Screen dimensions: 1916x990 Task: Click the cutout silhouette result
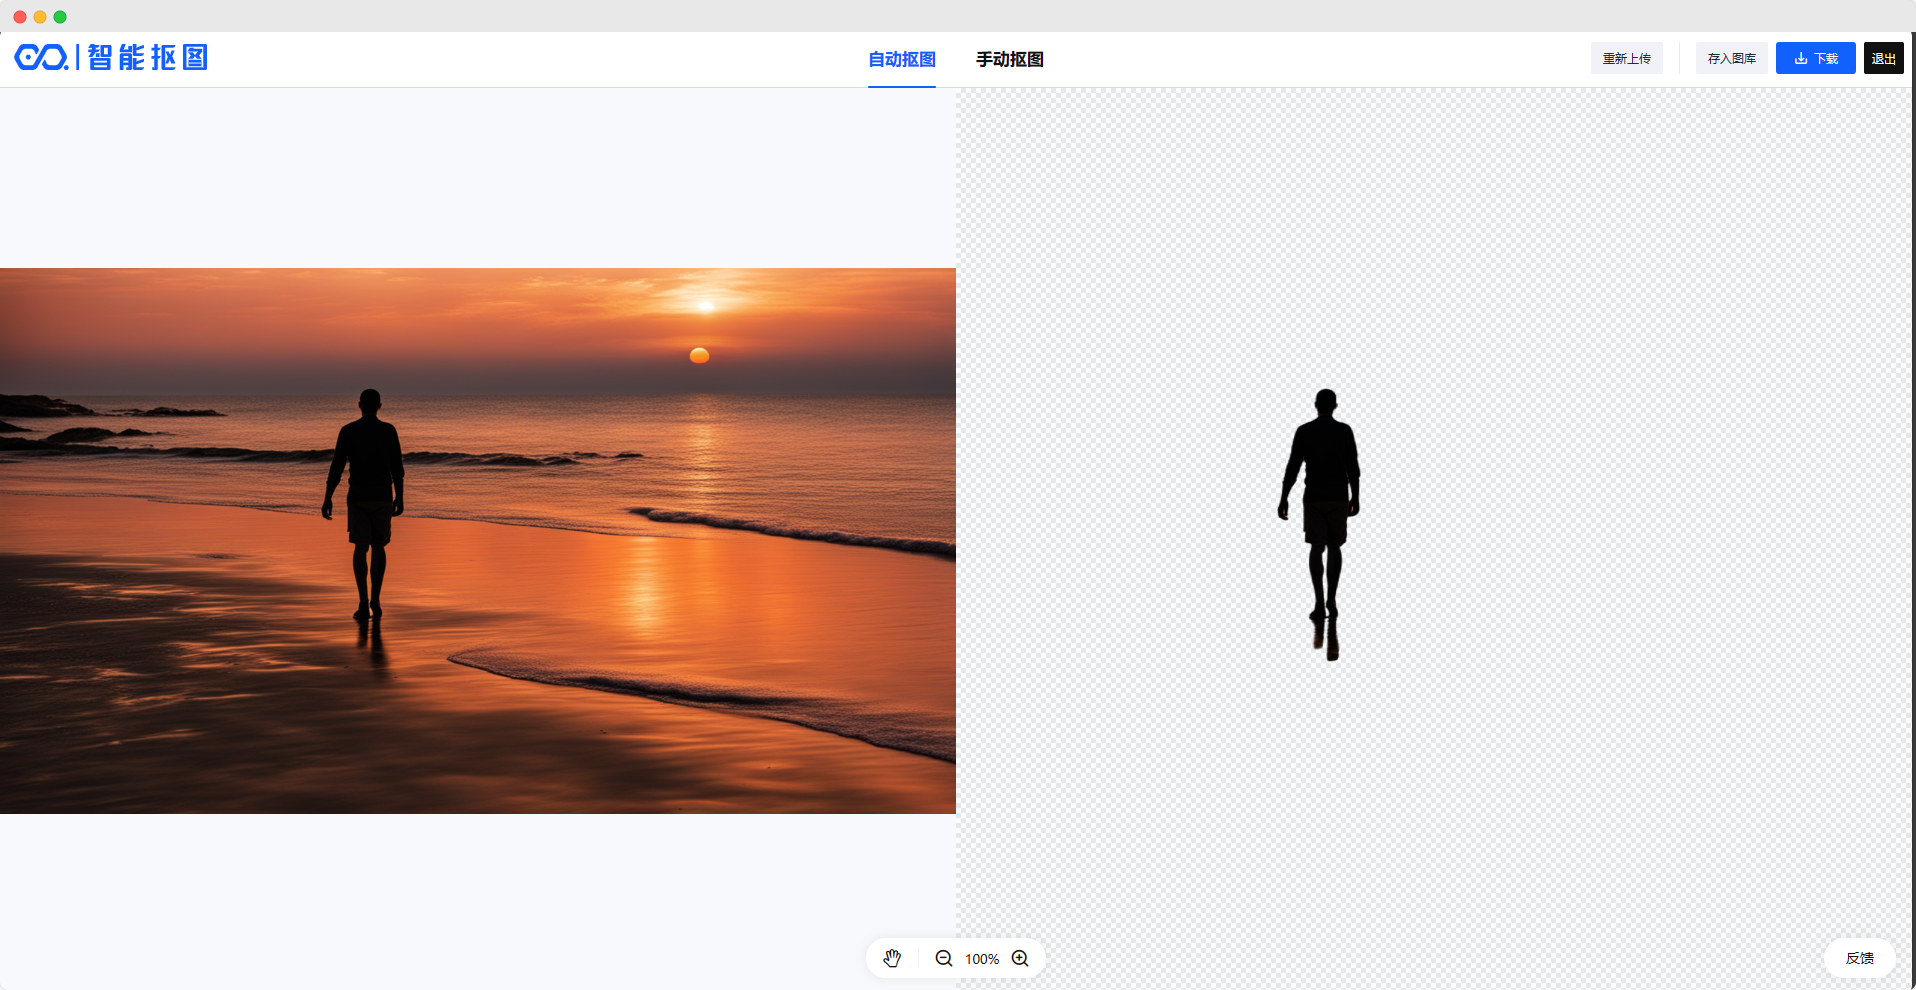[x=1320, y=525]
